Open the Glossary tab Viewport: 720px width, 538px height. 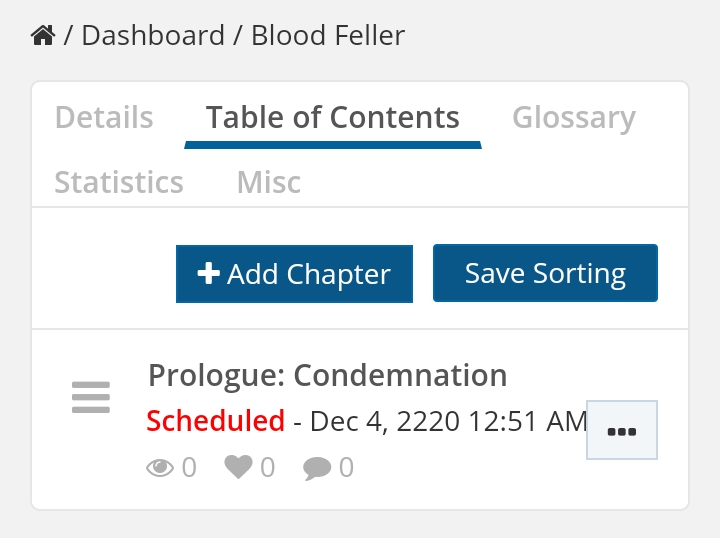574,117
